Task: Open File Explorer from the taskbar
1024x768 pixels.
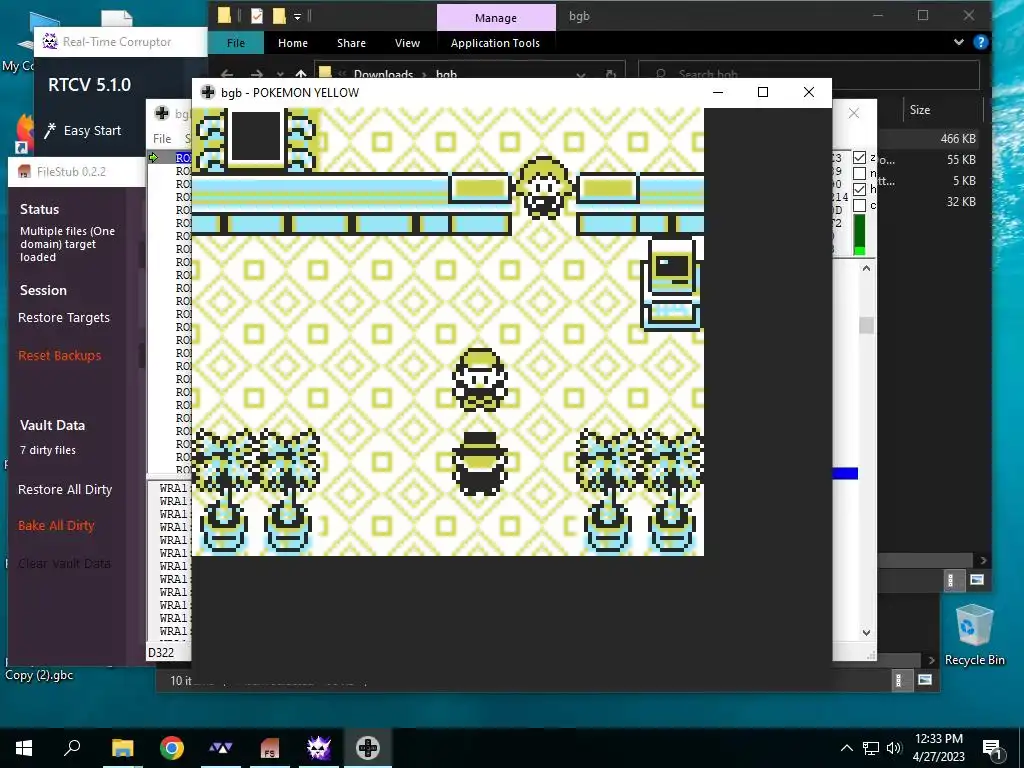Action: 122,748
